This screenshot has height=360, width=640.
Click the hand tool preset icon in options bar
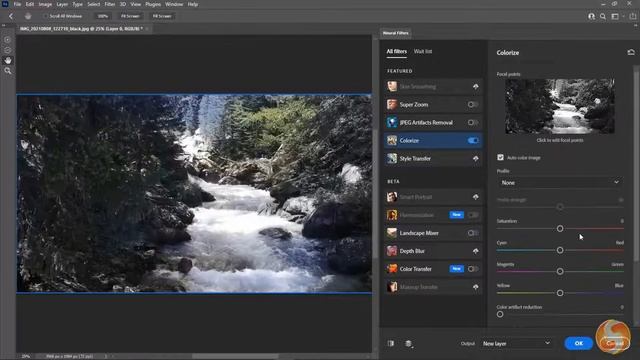[28, 16]
